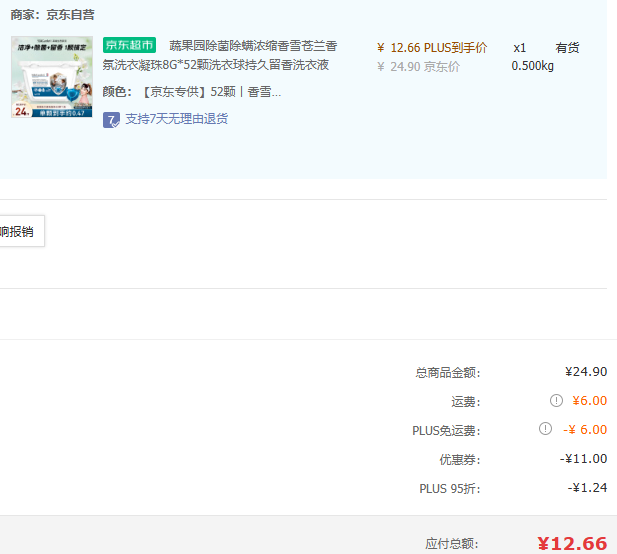This screenshot has width=617, height=554.
Task: Click the info icon beside 运费
Action: (556, 401)
